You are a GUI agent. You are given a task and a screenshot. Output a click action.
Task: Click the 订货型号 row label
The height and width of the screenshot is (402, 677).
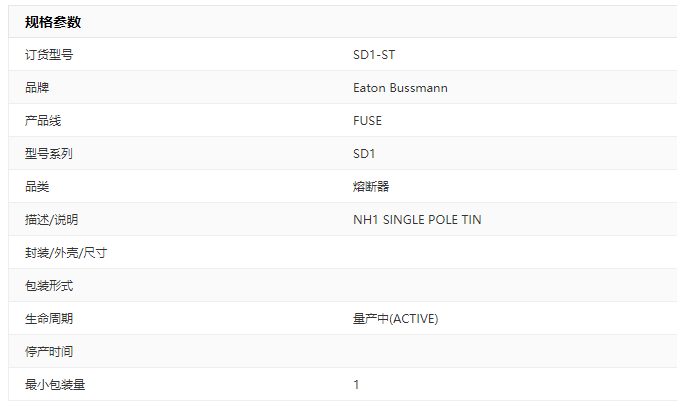click(x=49, y=55)
